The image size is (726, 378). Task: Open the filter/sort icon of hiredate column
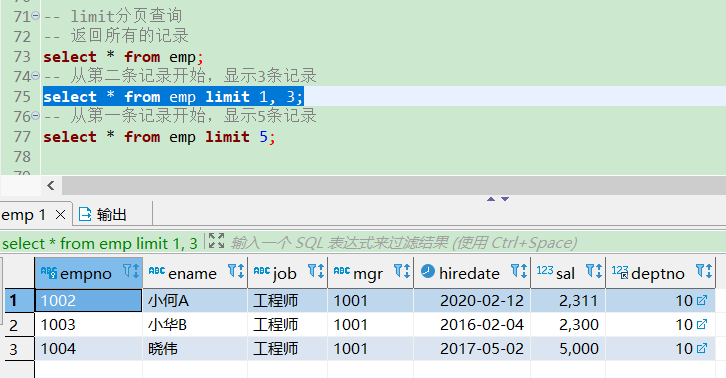point(519,271)
